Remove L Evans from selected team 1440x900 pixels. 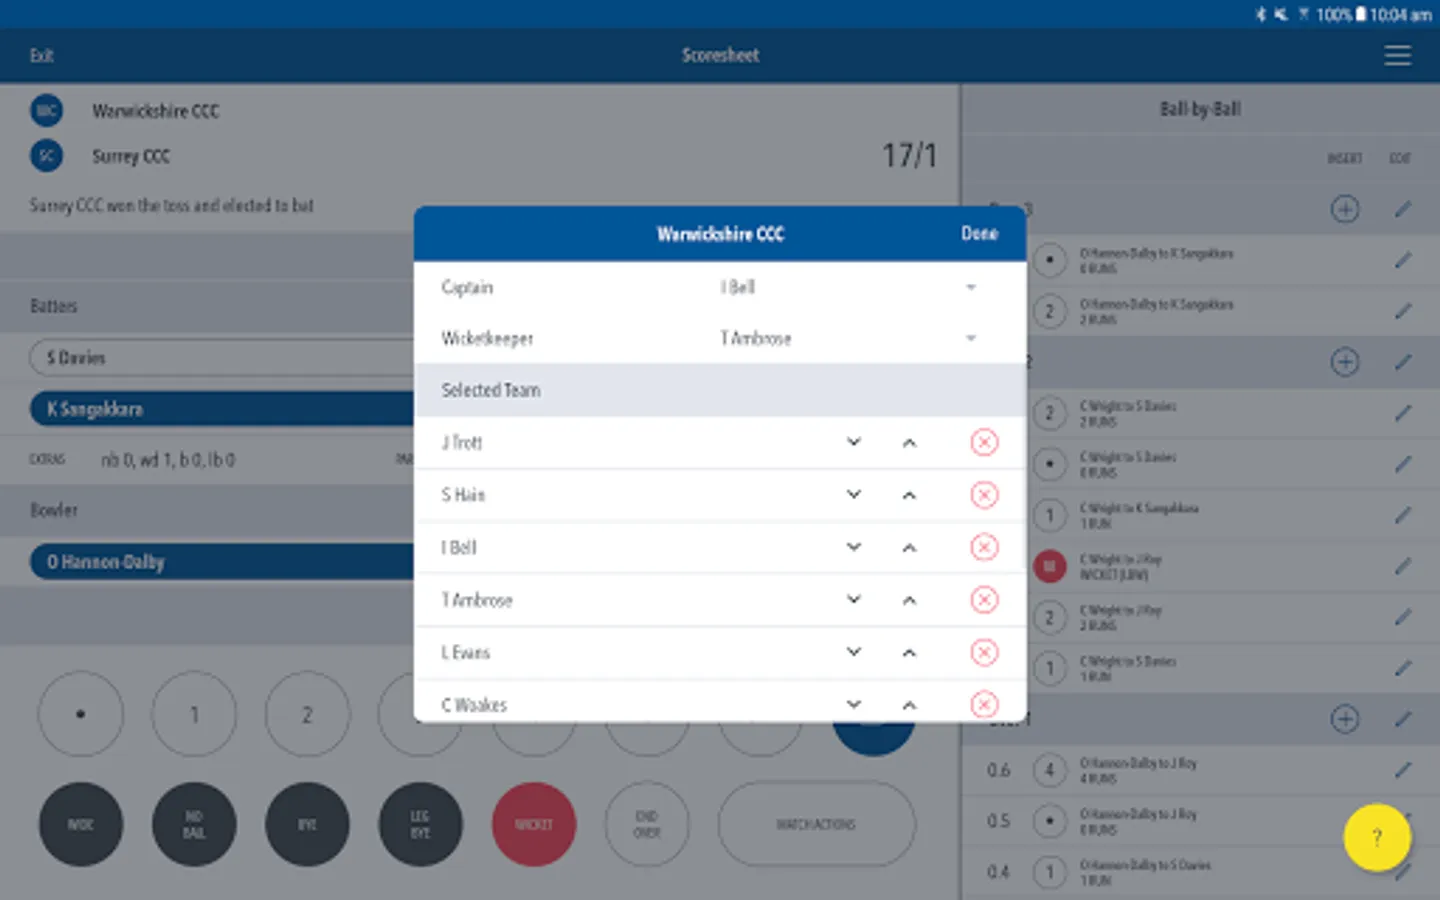point(984,652)
